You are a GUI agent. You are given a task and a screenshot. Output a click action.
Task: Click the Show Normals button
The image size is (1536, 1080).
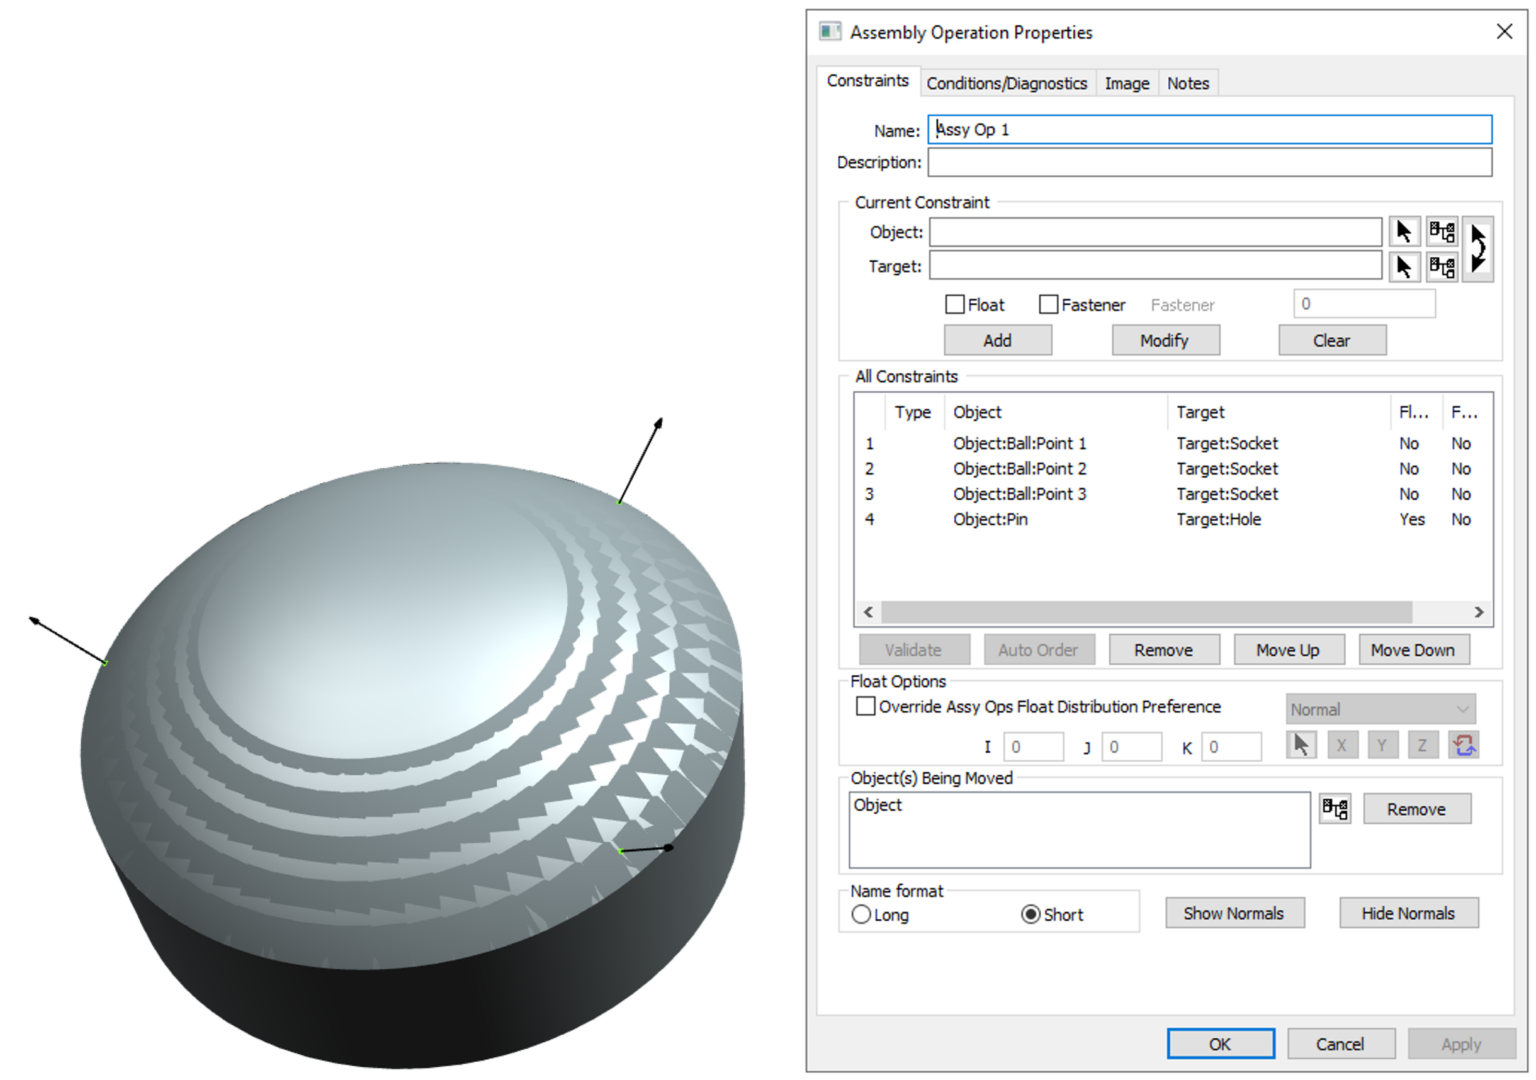pos(1234,912)
